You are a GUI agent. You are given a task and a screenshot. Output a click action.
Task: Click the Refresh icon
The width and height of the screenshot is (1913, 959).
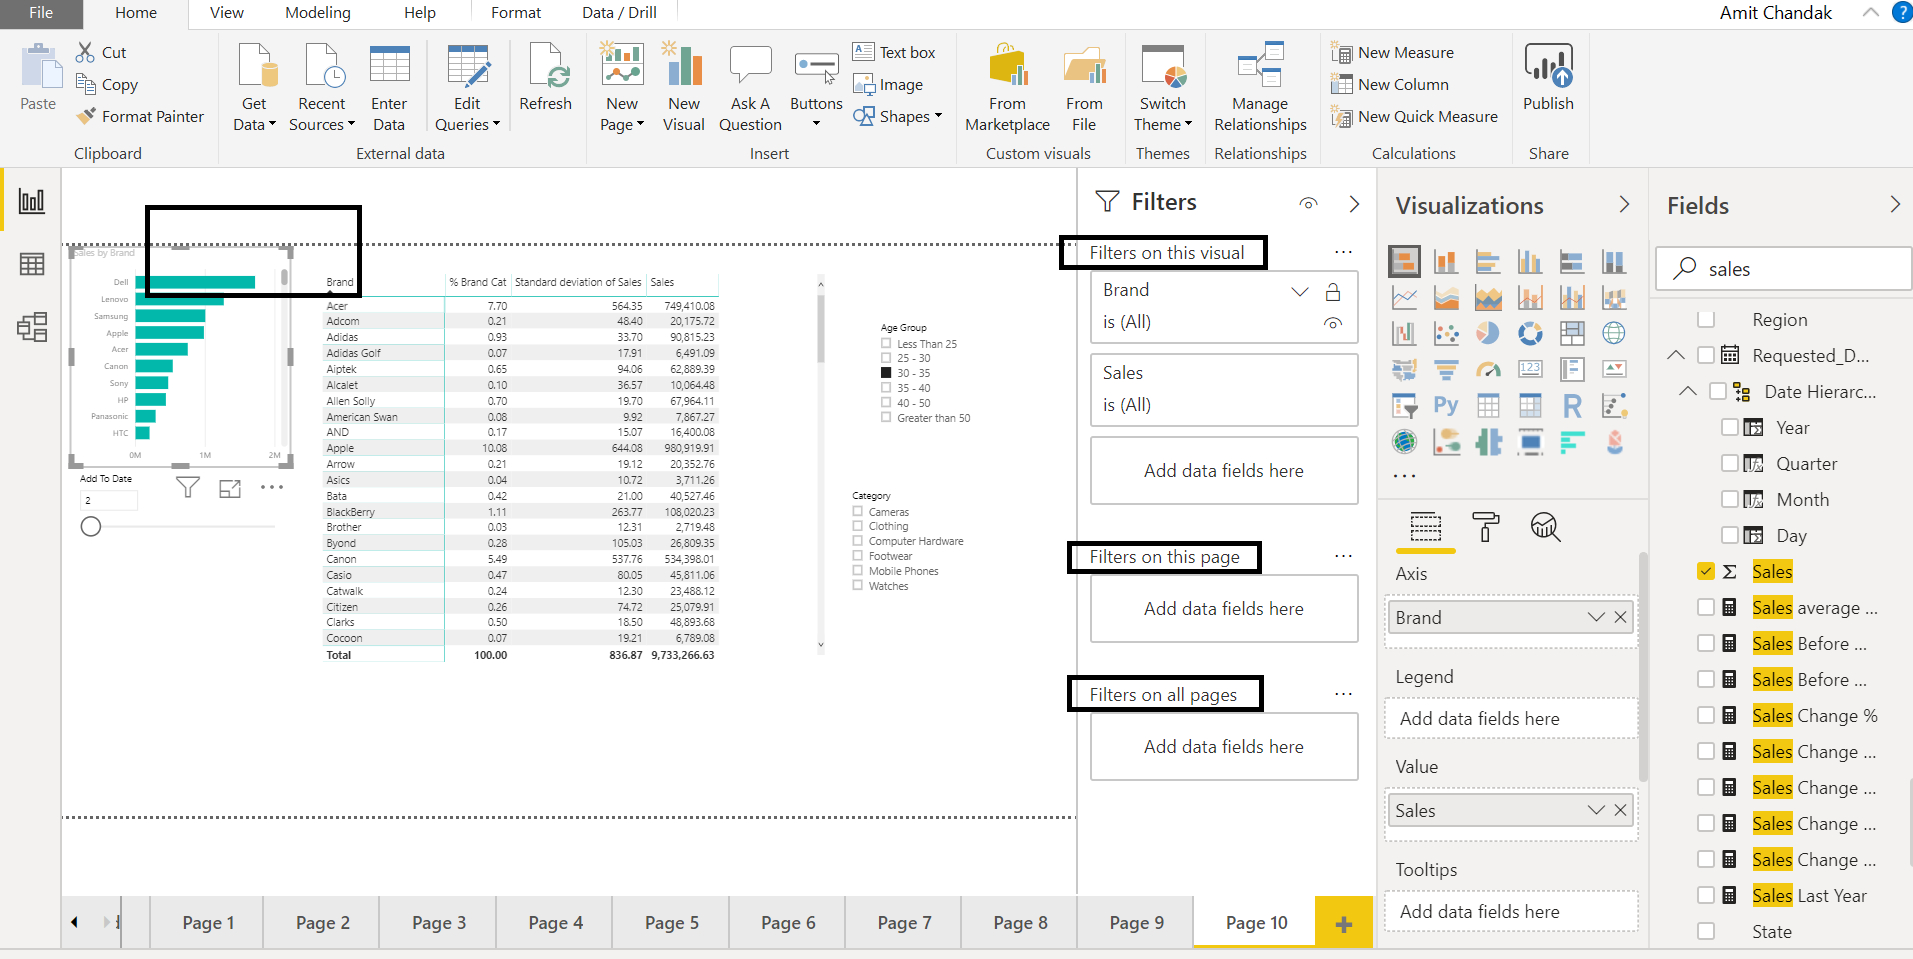[547, 66]
